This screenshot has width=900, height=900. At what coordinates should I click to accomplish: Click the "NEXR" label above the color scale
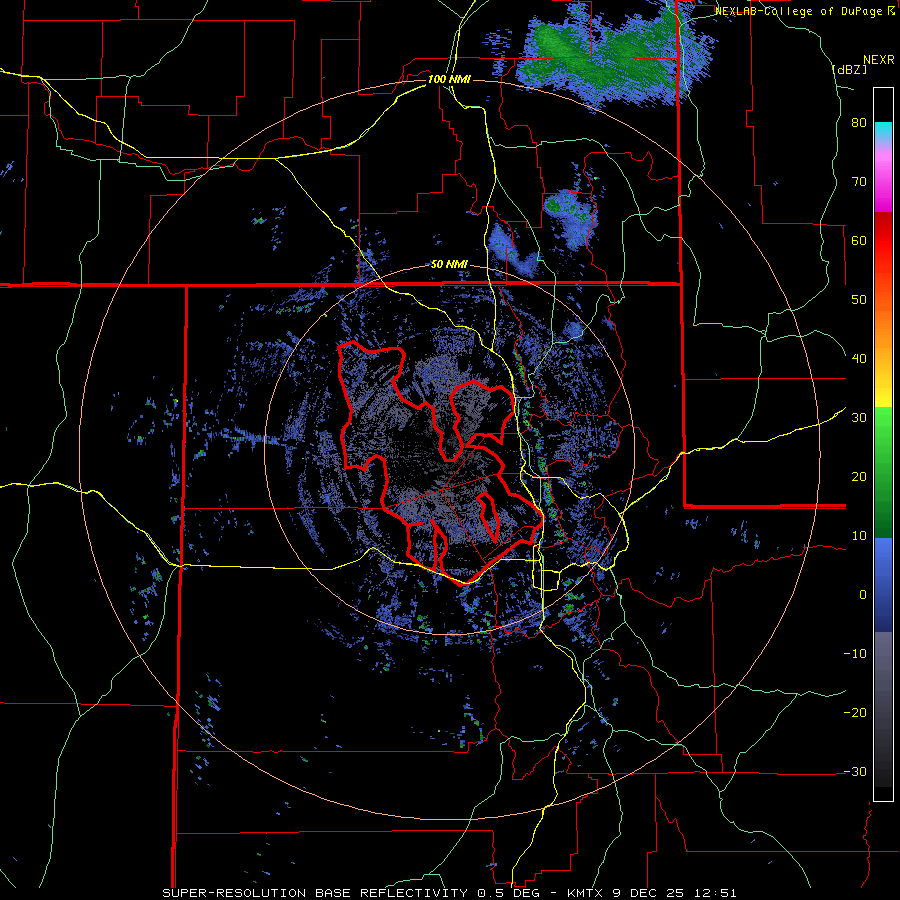(x=879, y=60)
